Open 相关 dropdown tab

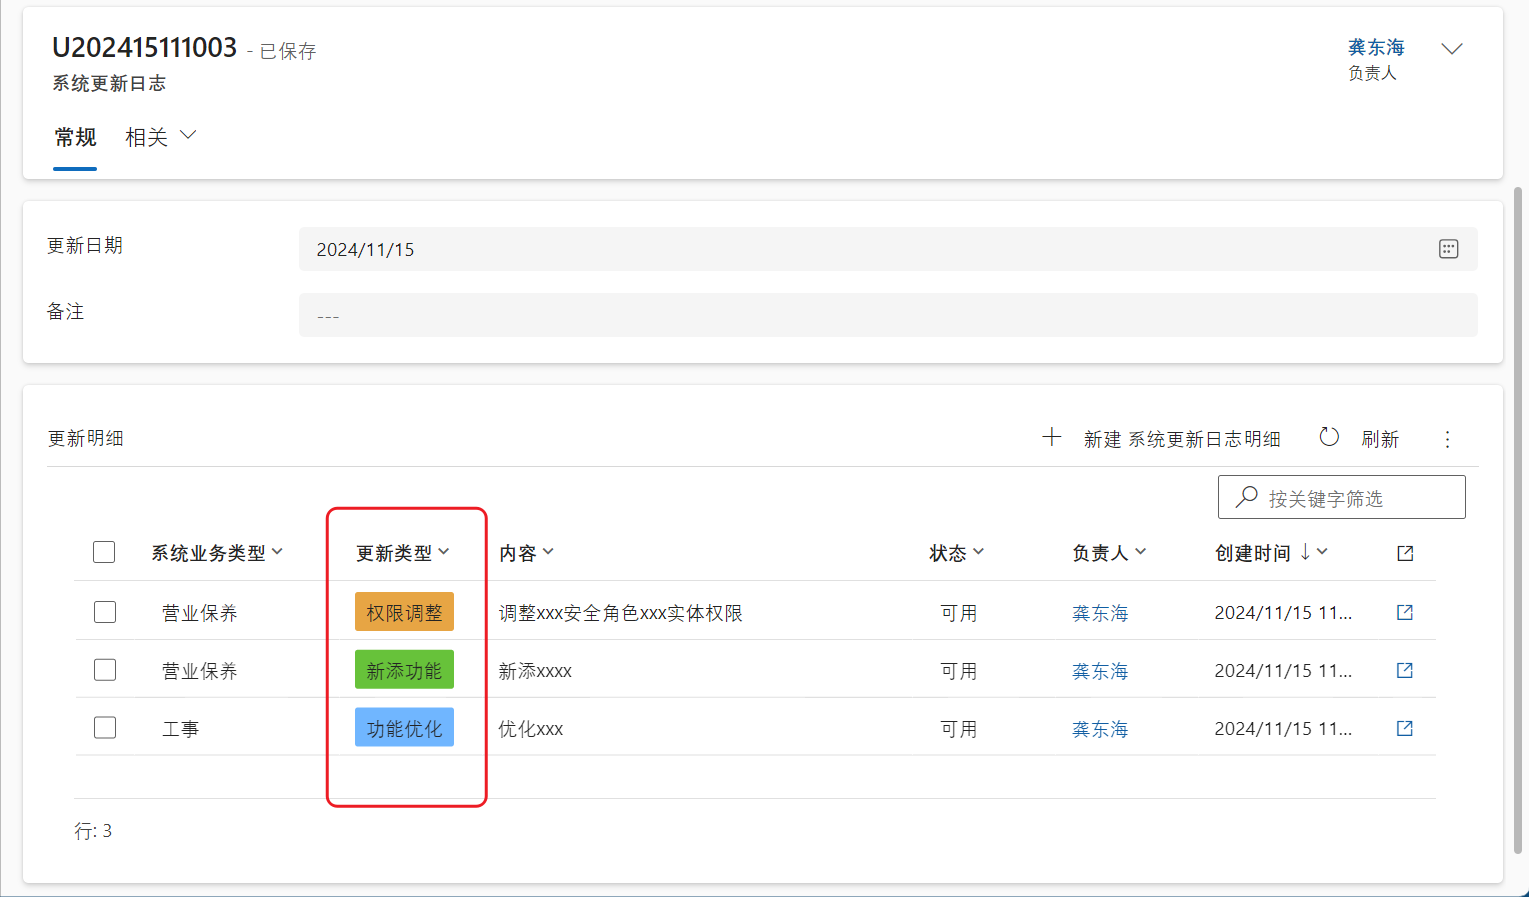click(160, 137)
